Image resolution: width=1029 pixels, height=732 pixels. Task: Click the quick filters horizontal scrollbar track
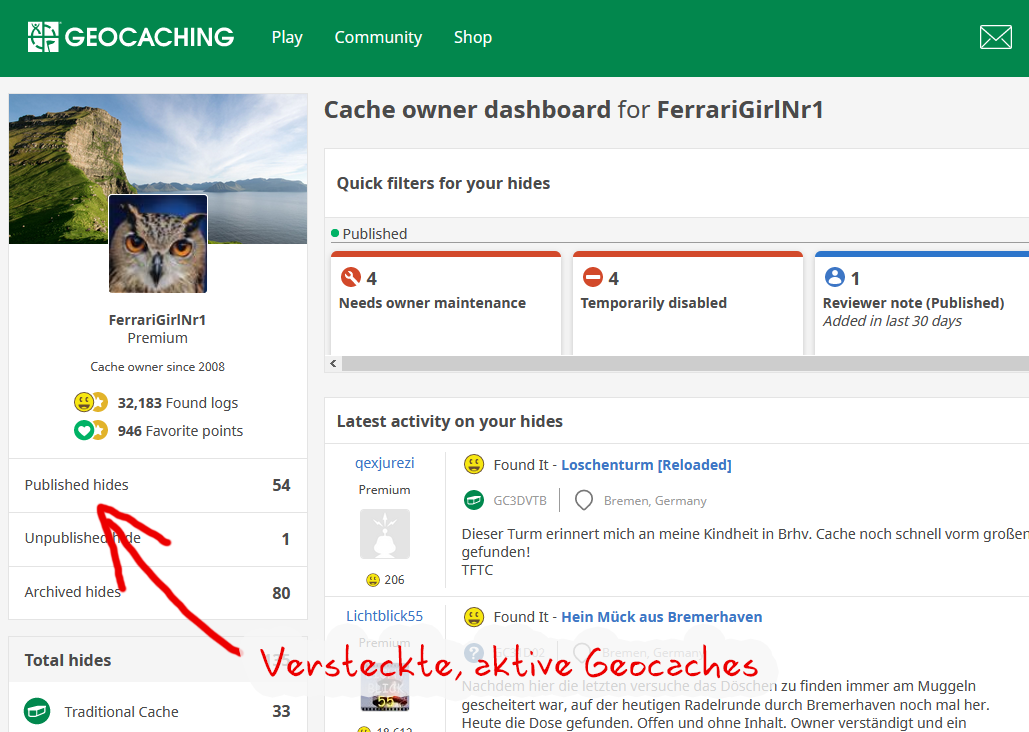pyautogui.click(x=685, y=364)
